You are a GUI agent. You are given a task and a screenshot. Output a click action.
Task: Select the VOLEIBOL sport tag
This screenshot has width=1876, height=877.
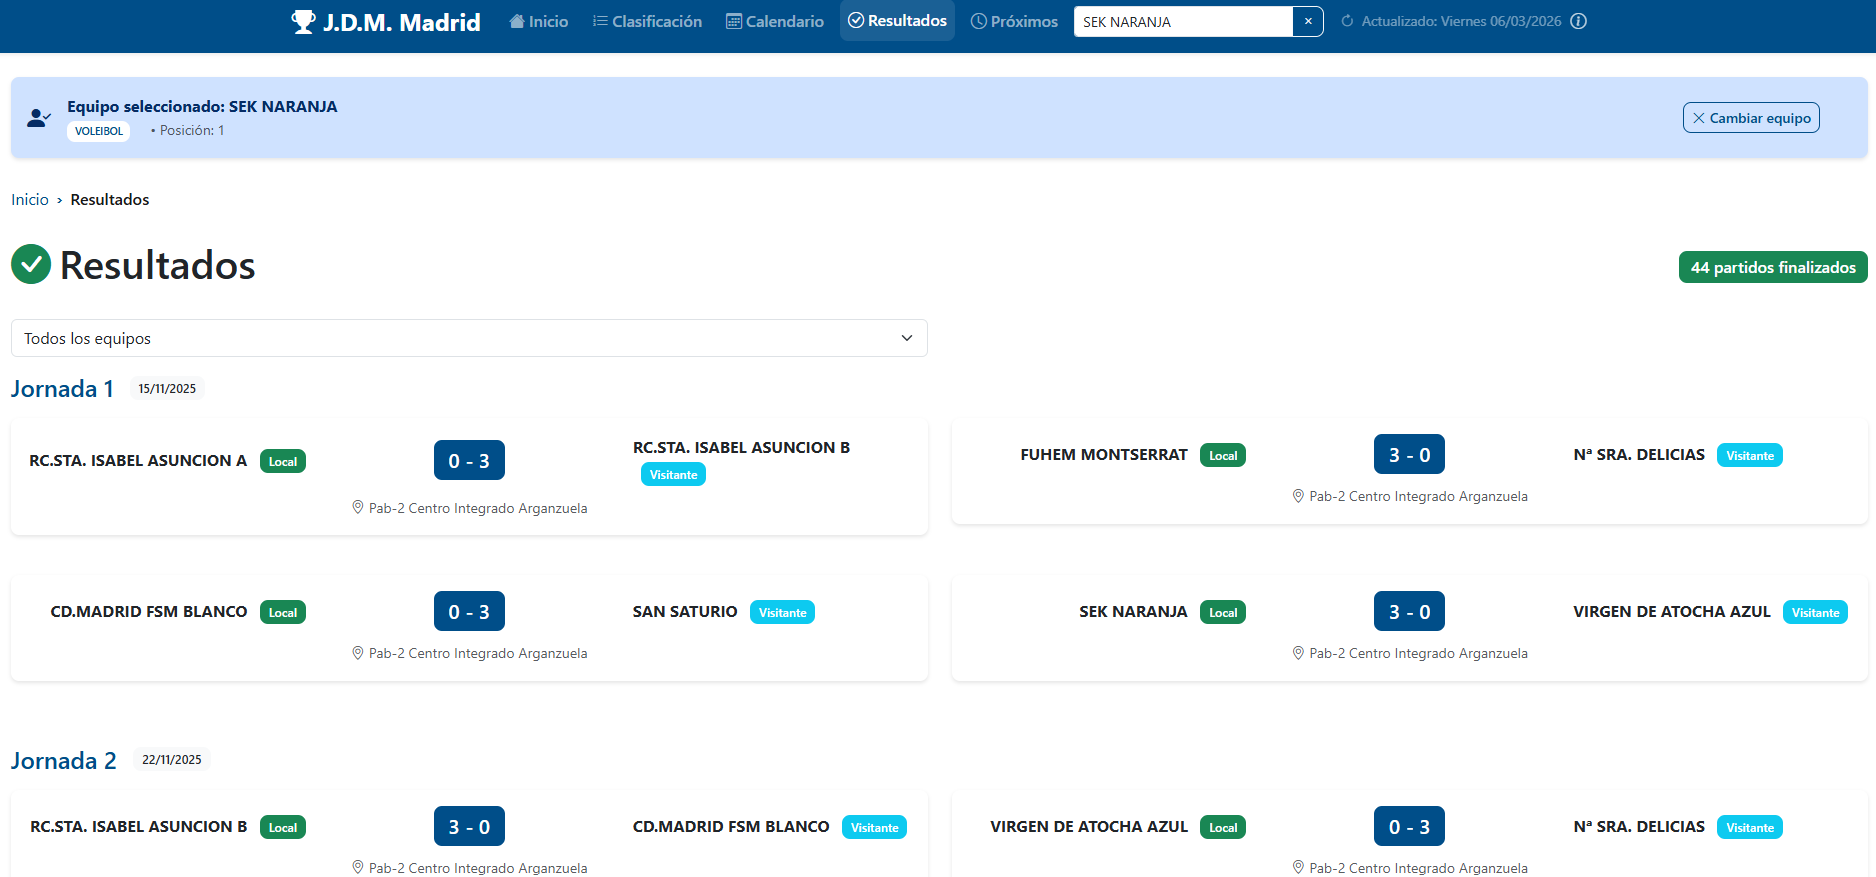pos(99,131)
